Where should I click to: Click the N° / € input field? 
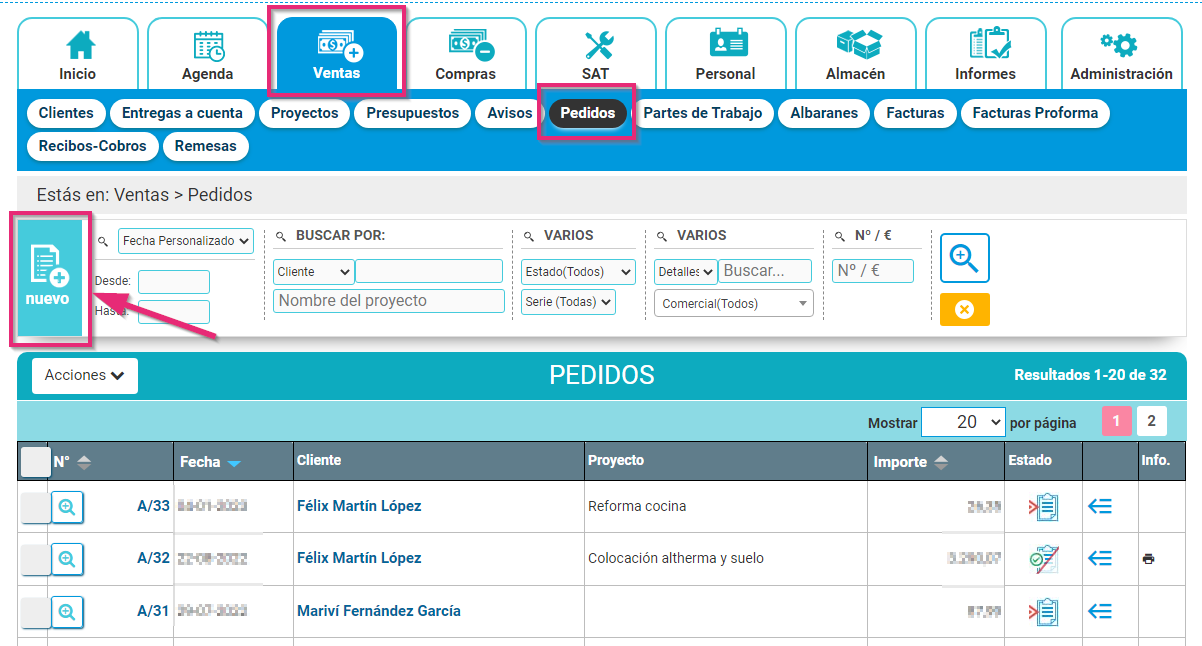[872, 272]
